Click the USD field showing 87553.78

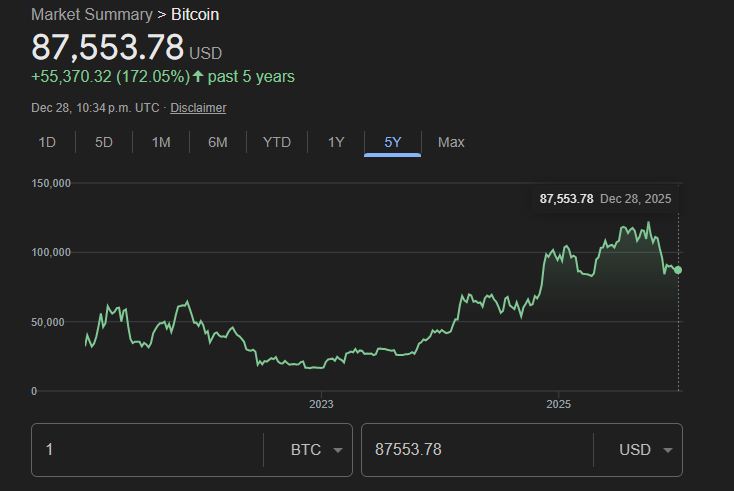[x=477, y=450]
